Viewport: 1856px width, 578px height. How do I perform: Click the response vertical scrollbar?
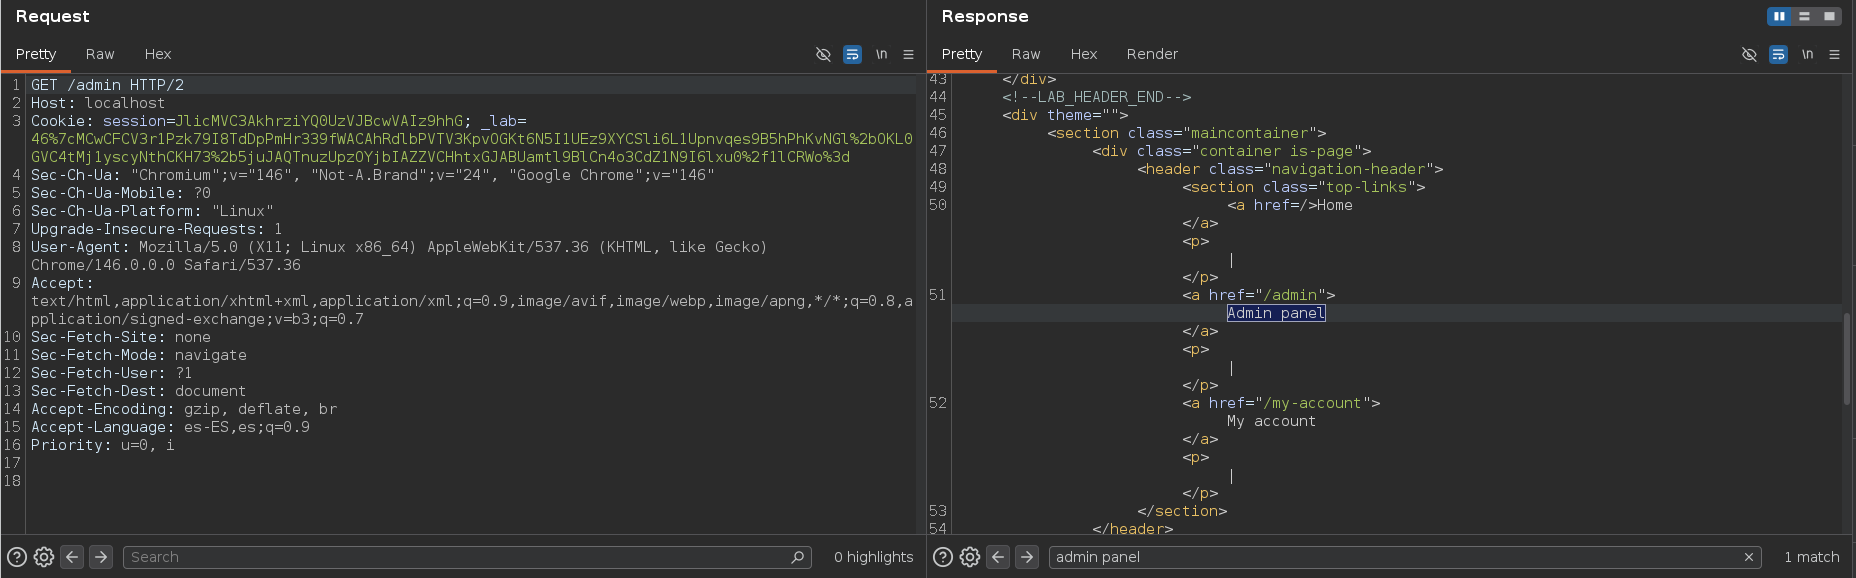[1847, 360]
